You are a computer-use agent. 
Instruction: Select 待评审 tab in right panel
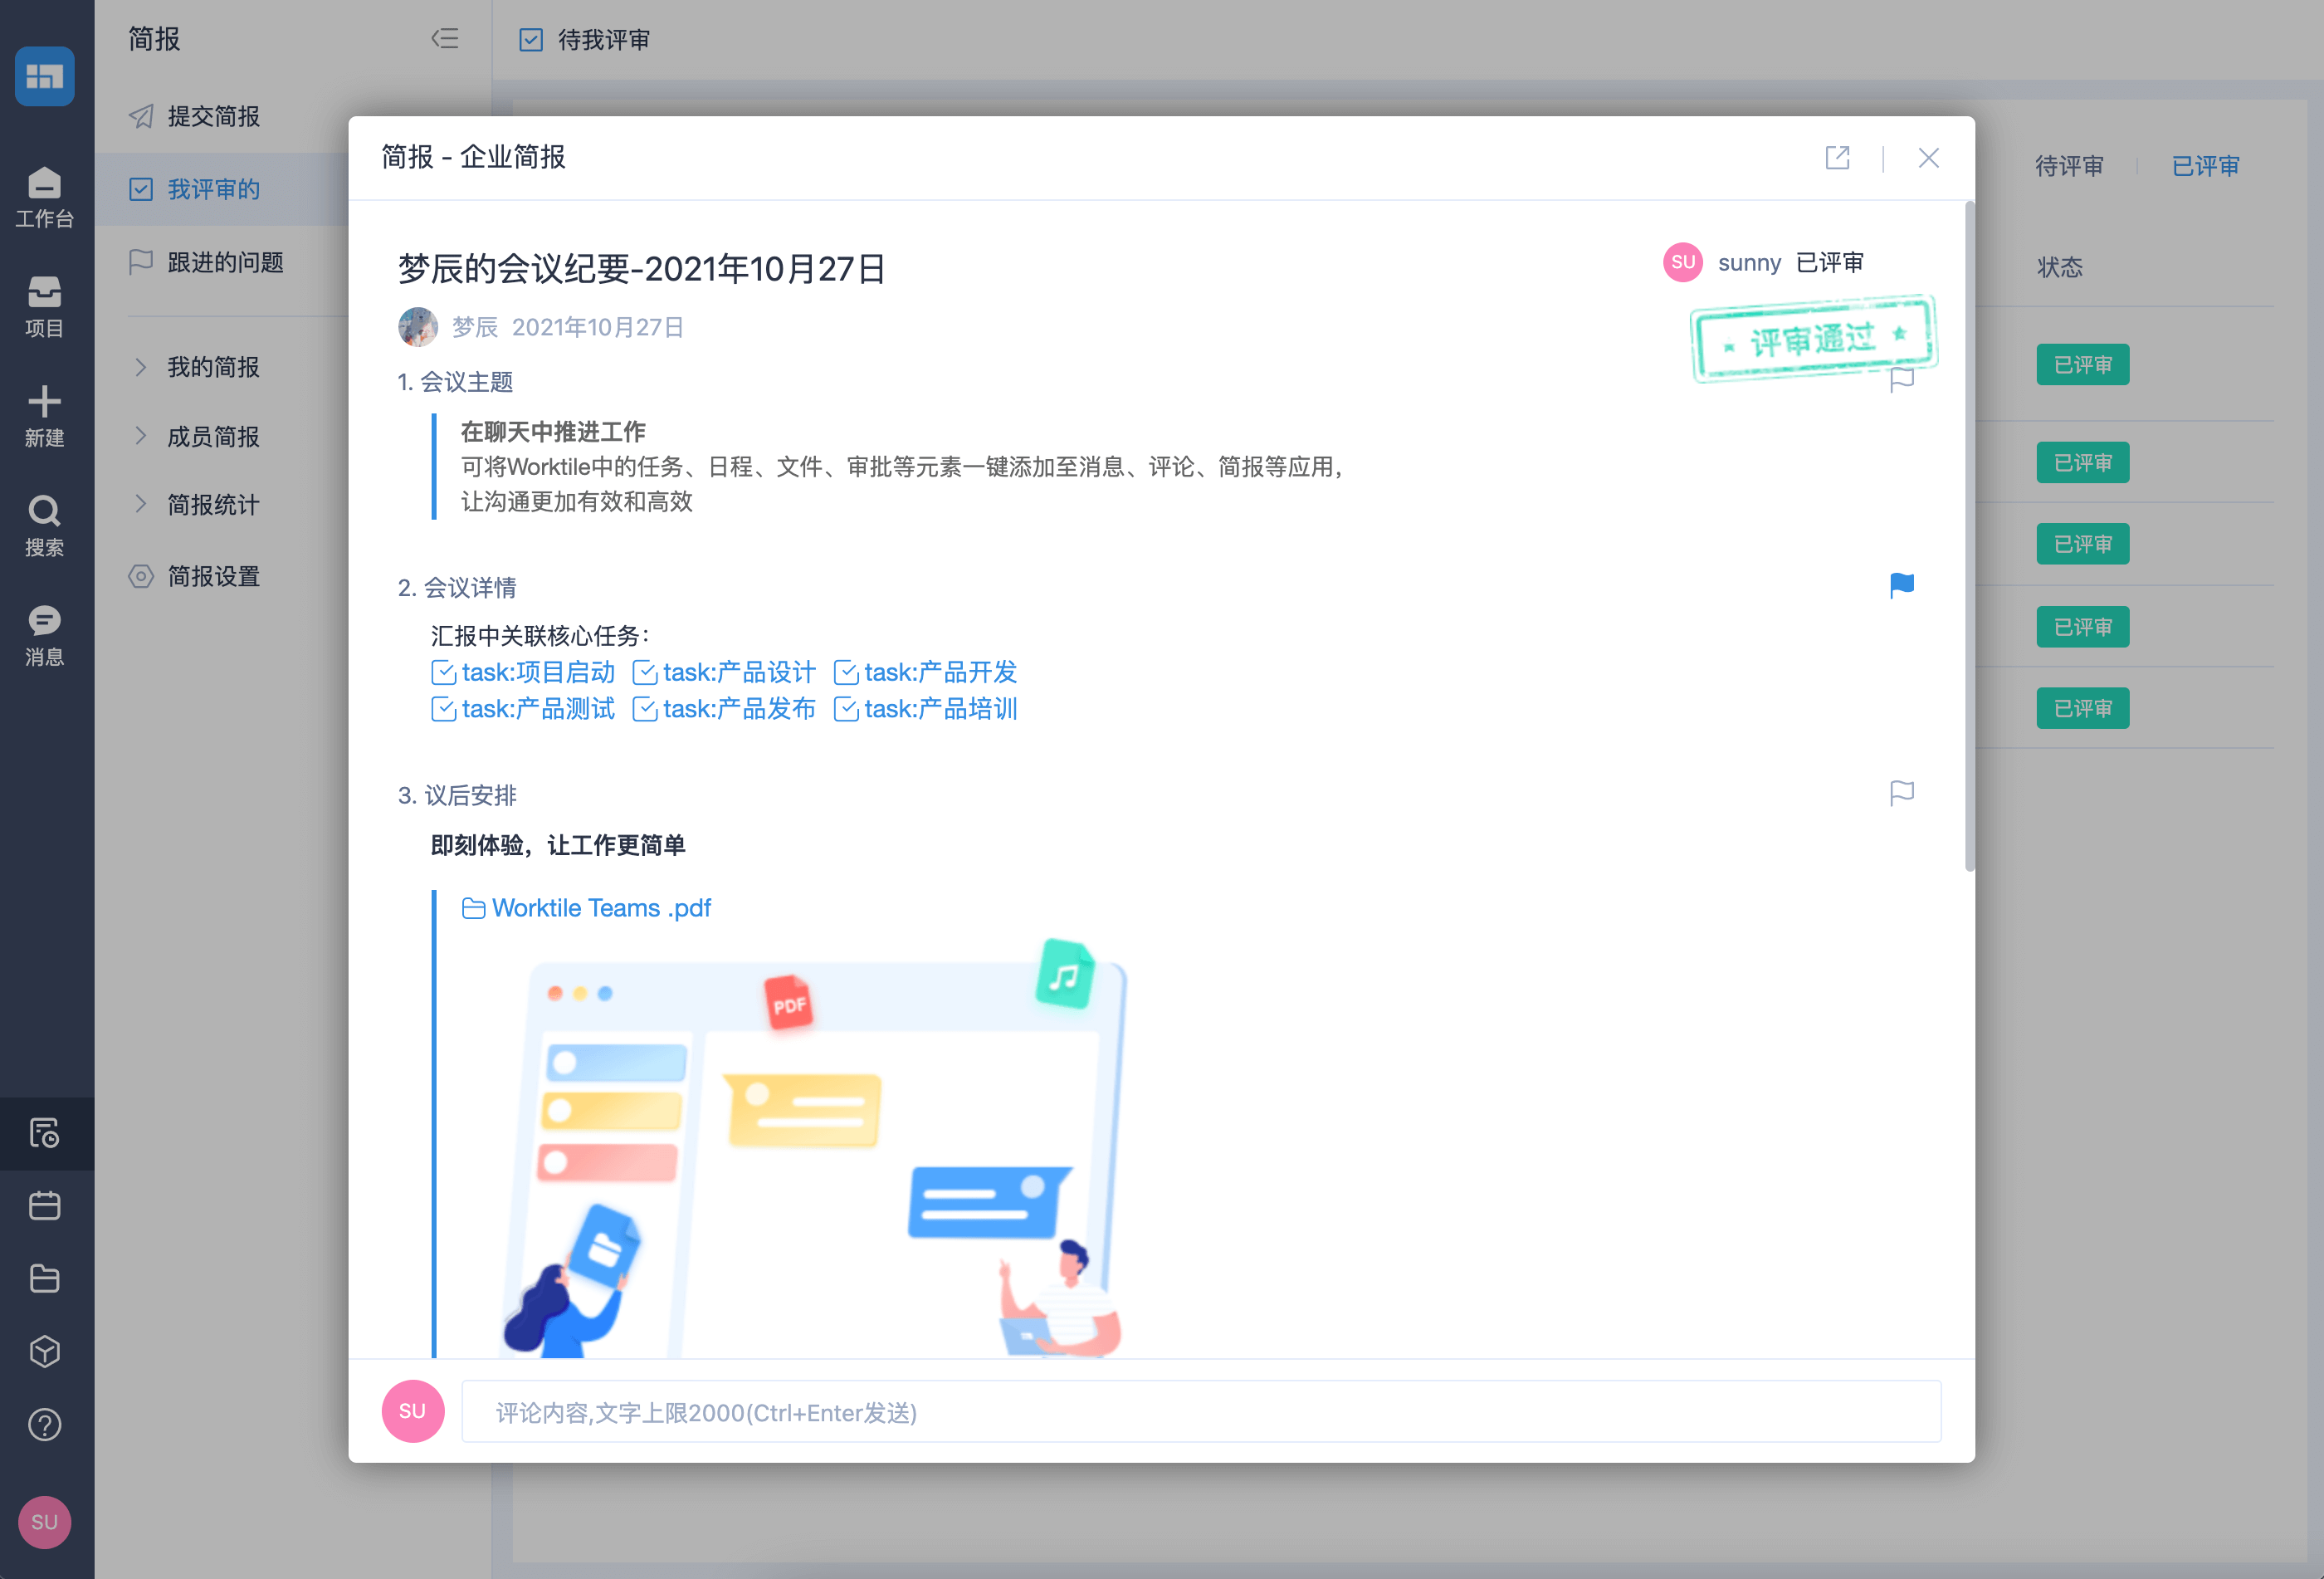pos(2068,166)
